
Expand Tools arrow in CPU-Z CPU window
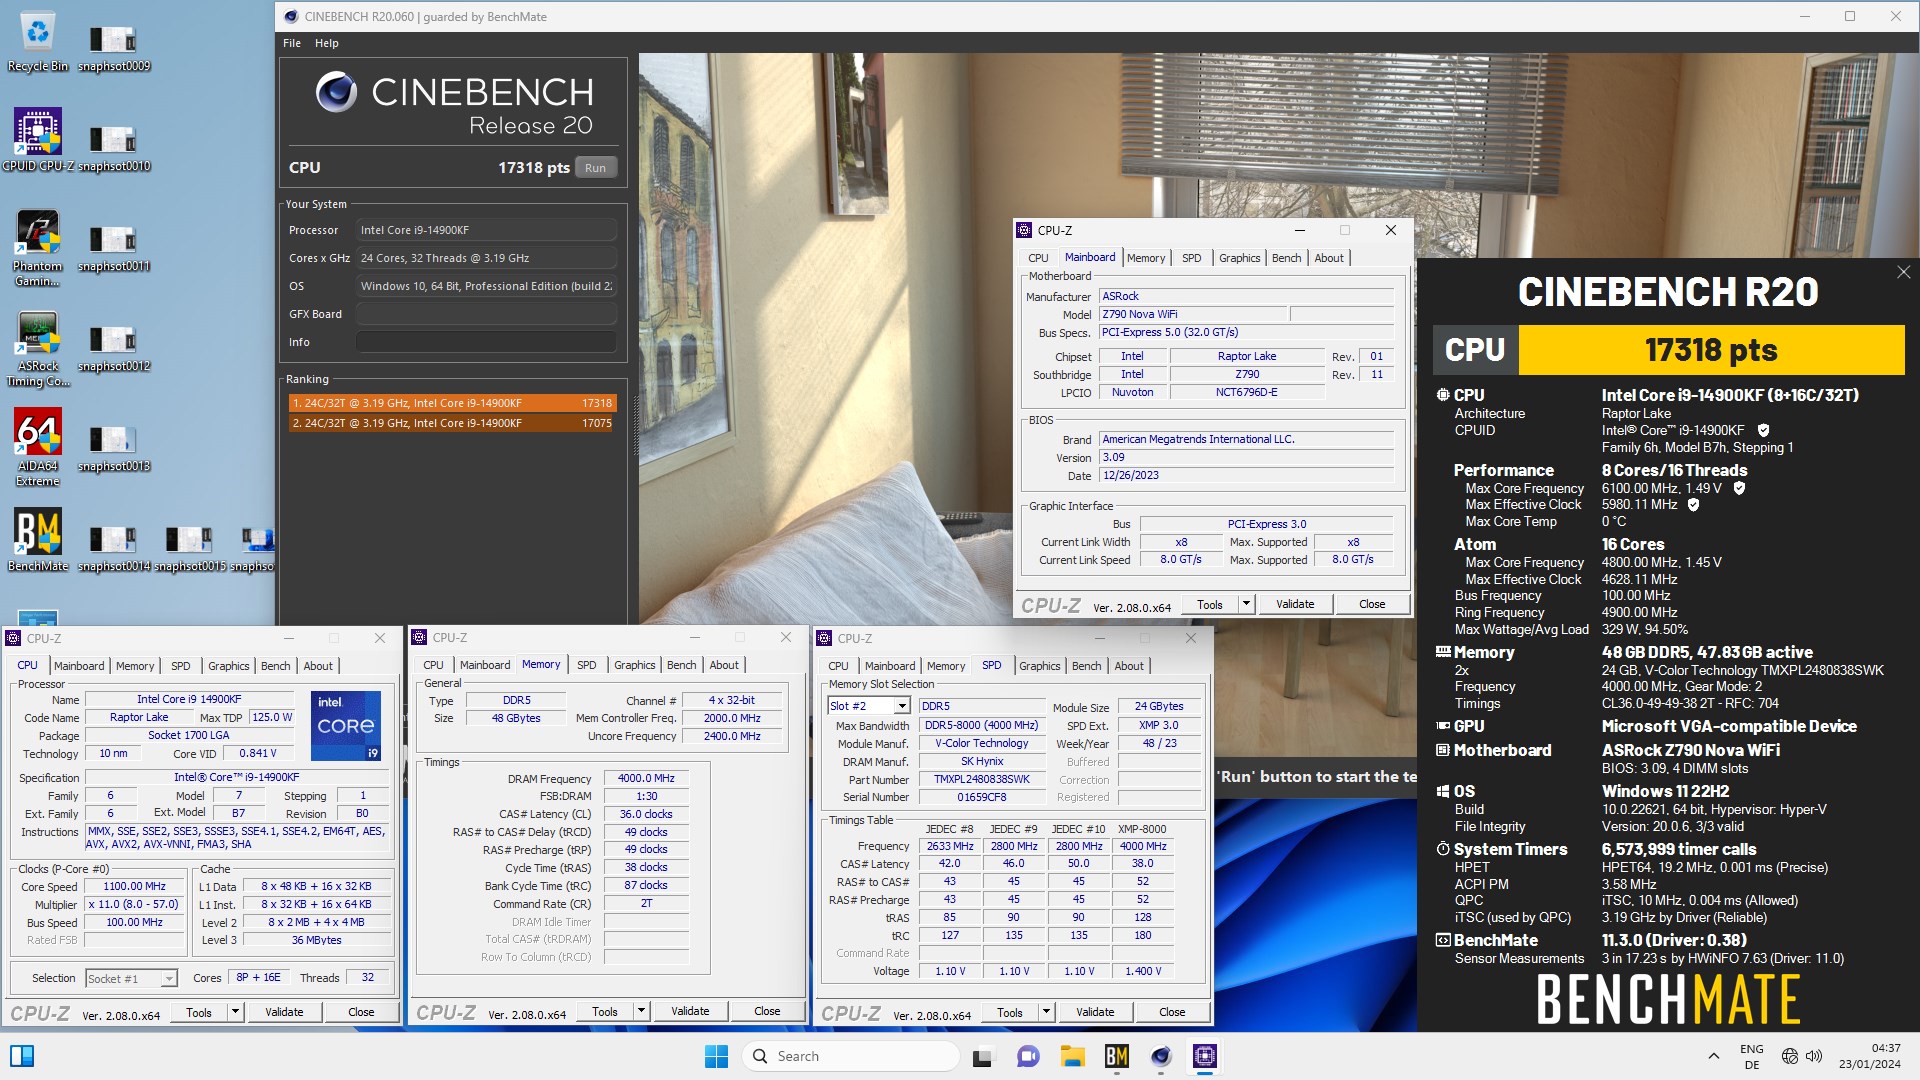pyautogui.click(x=235, y=1012)
